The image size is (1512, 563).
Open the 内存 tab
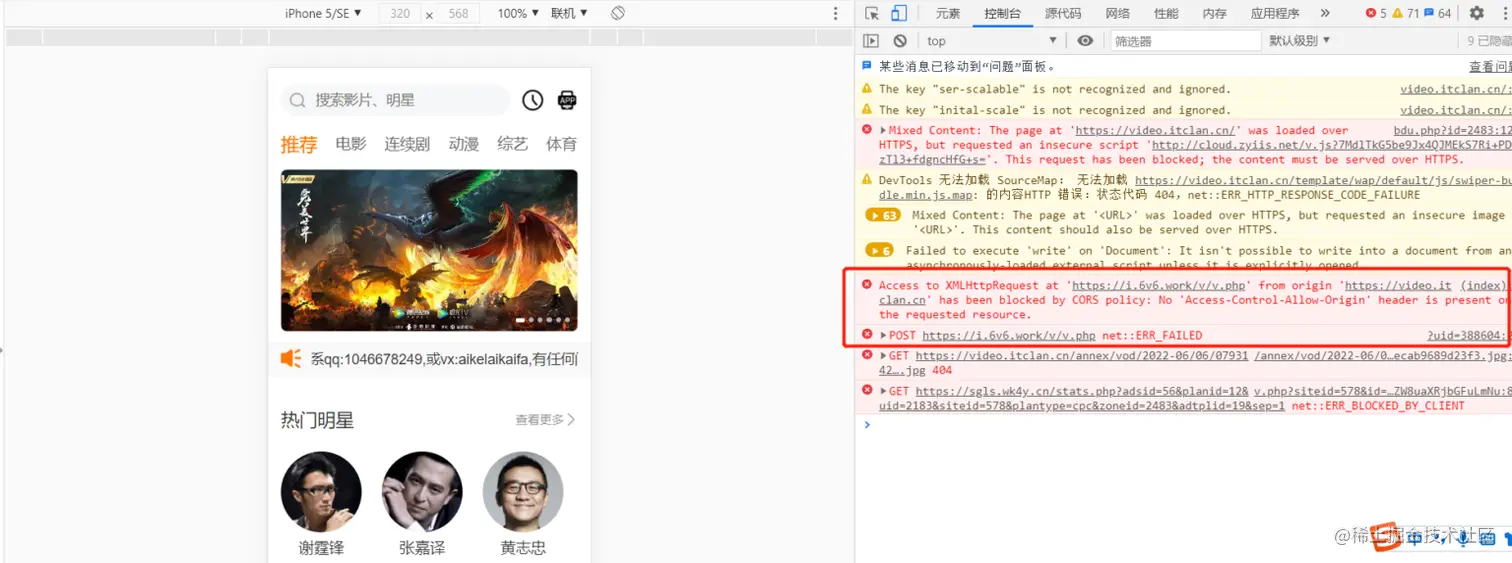[x=1214, y=13]
